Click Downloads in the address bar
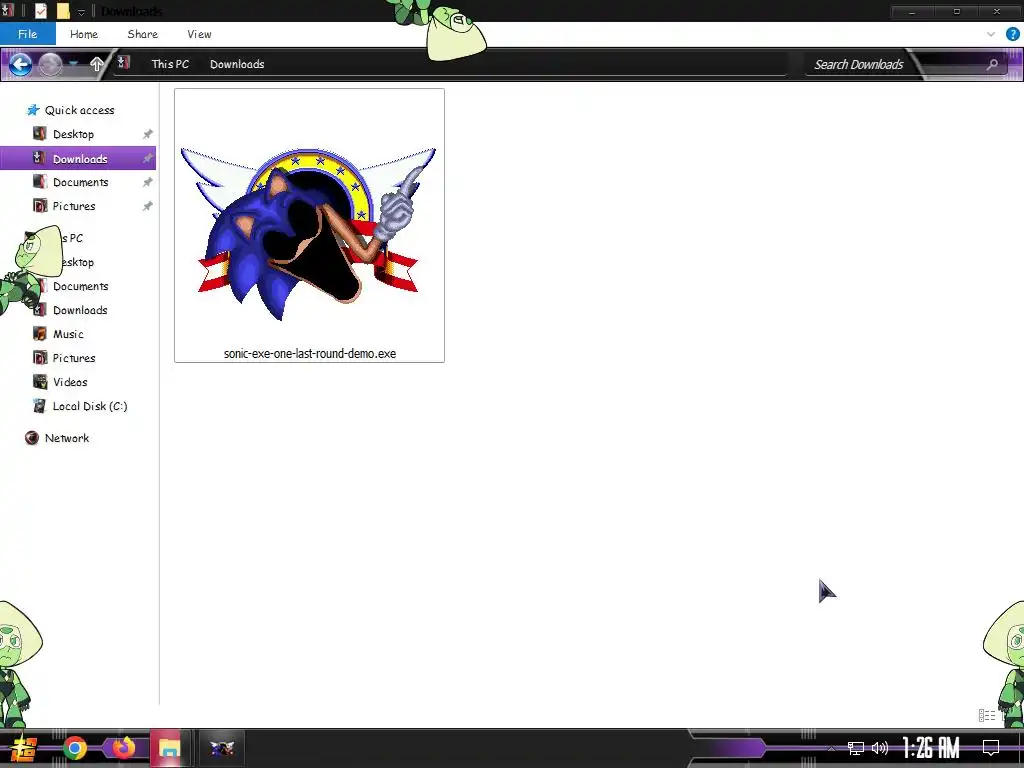Screen dimensions: 1024x768 pyautogui.click(x=237, y=64)
